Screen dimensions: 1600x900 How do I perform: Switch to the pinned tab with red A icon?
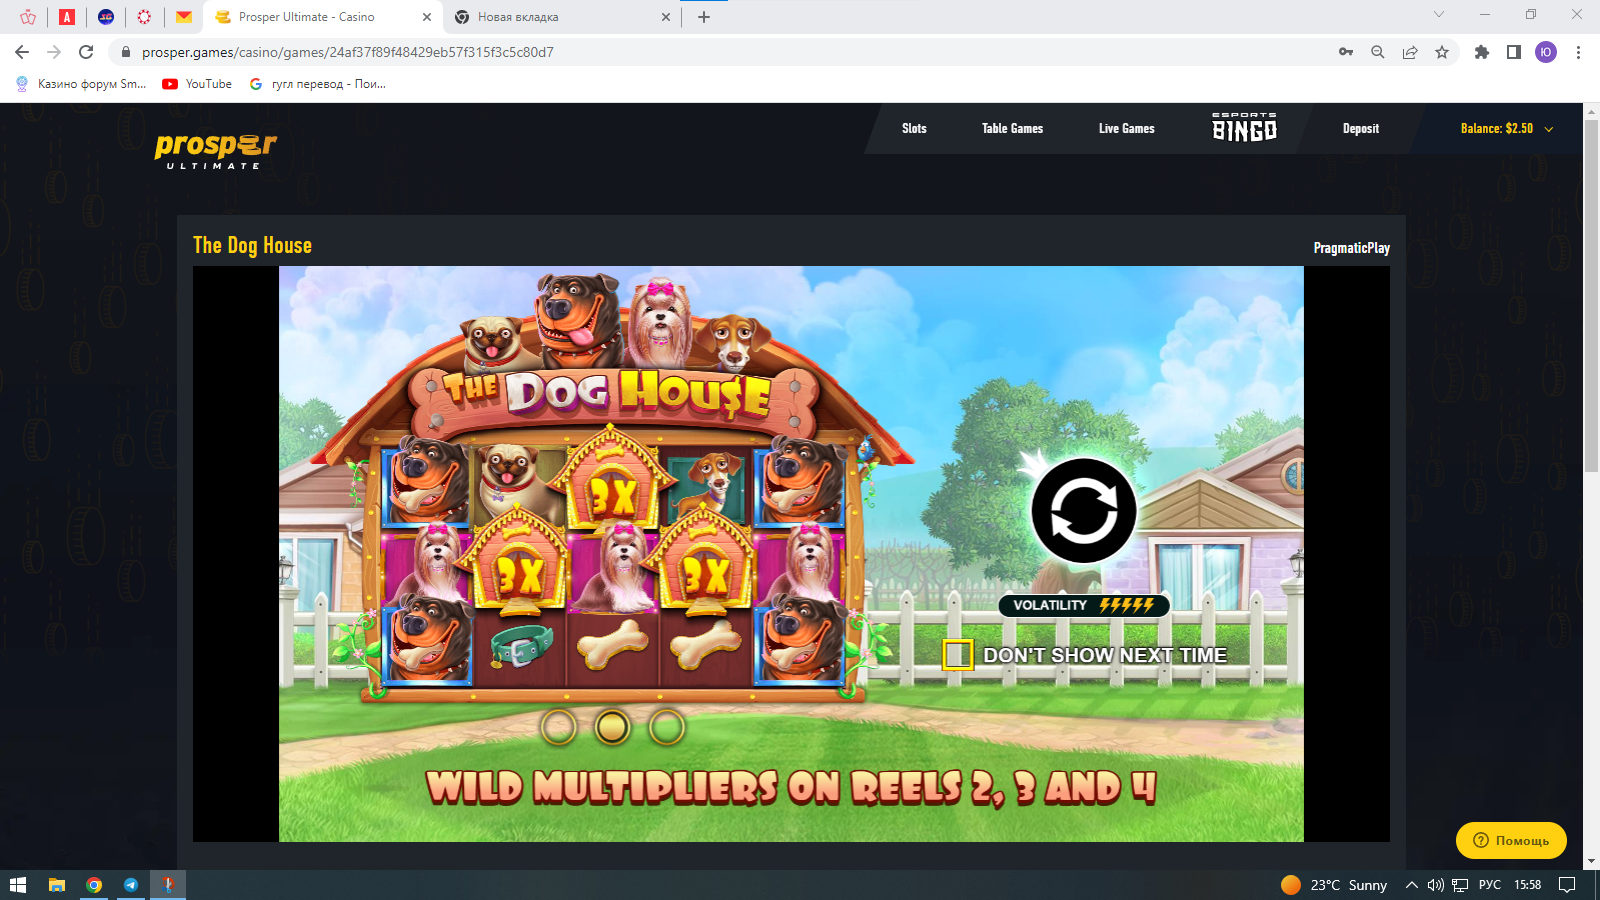click(x=67, y=17)
